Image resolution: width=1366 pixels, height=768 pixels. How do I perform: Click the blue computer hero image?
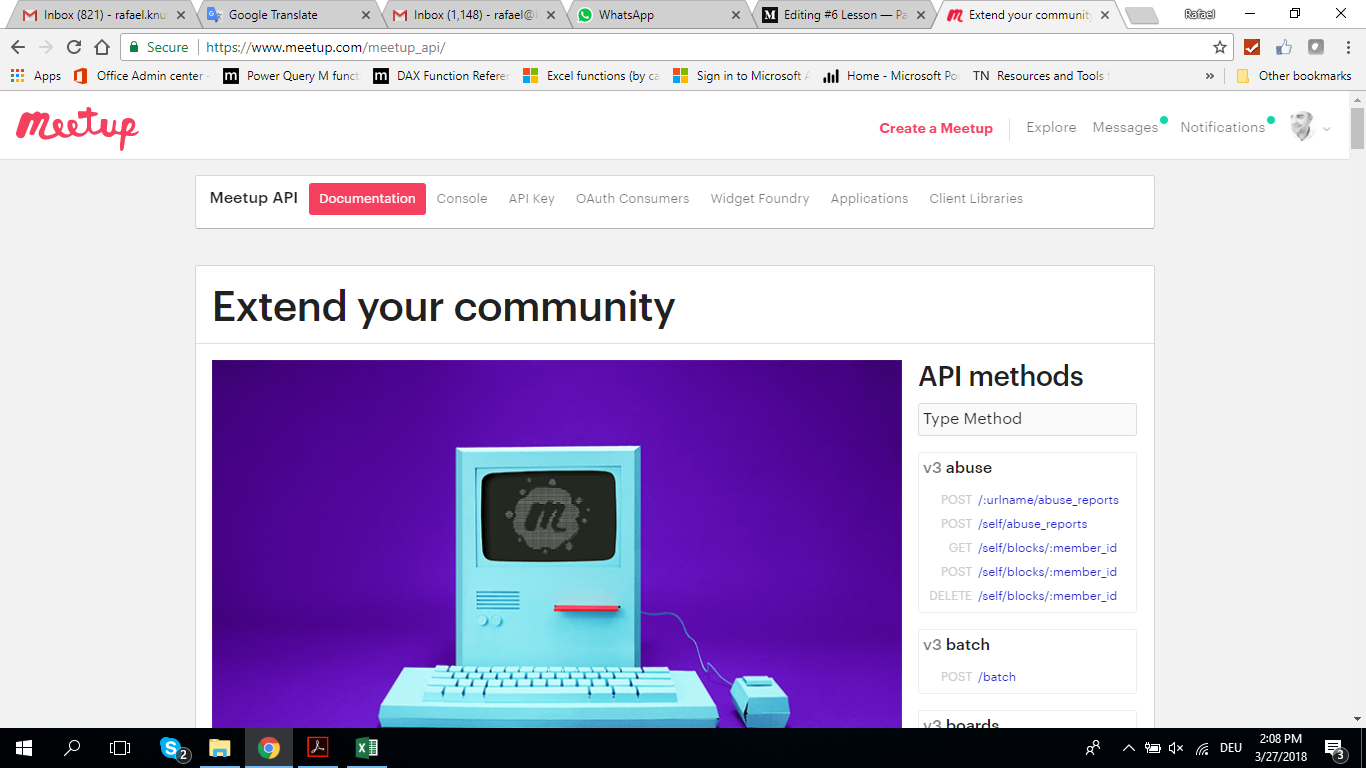click(x=557, y=544)
